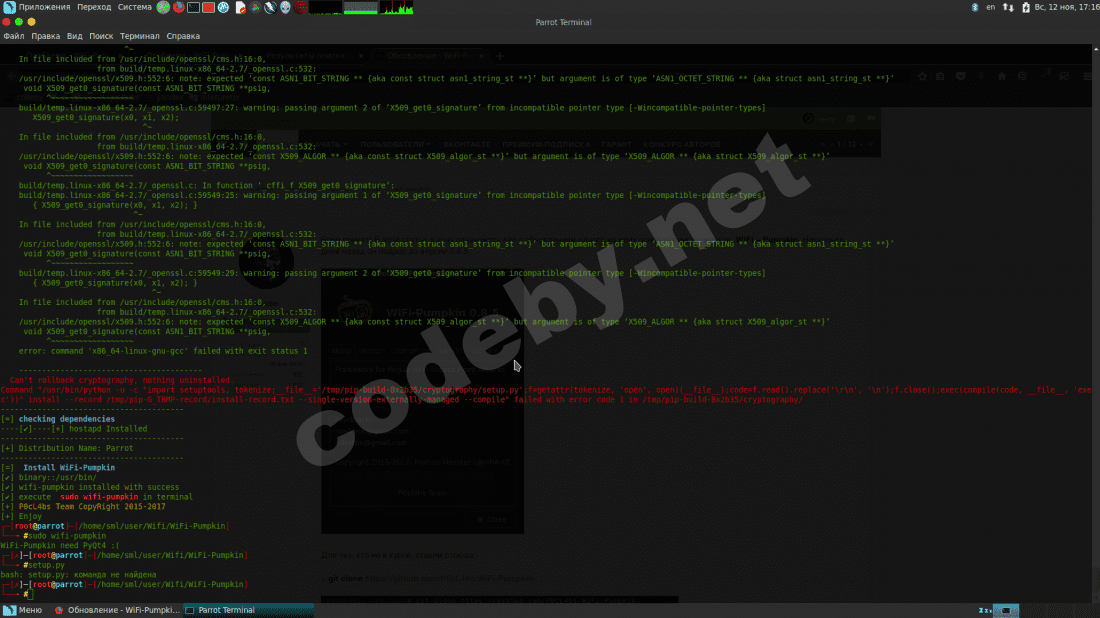Click the "Can't rollback cryptography" red line

(x=121, y=379)
